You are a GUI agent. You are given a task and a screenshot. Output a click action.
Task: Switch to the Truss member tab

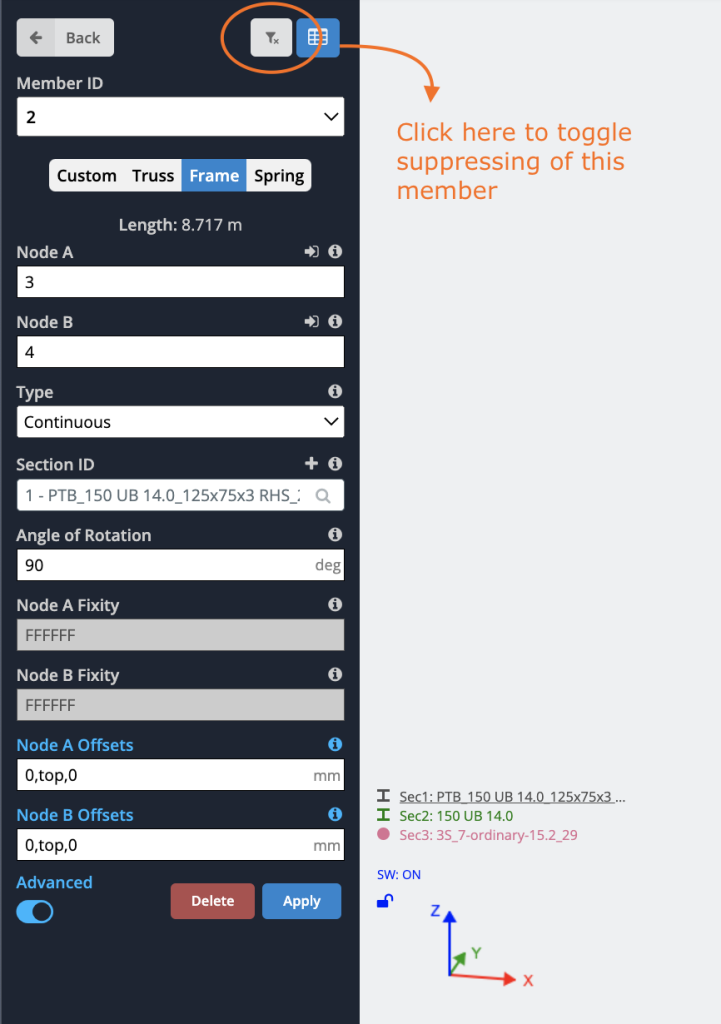[x=153, y=176]
